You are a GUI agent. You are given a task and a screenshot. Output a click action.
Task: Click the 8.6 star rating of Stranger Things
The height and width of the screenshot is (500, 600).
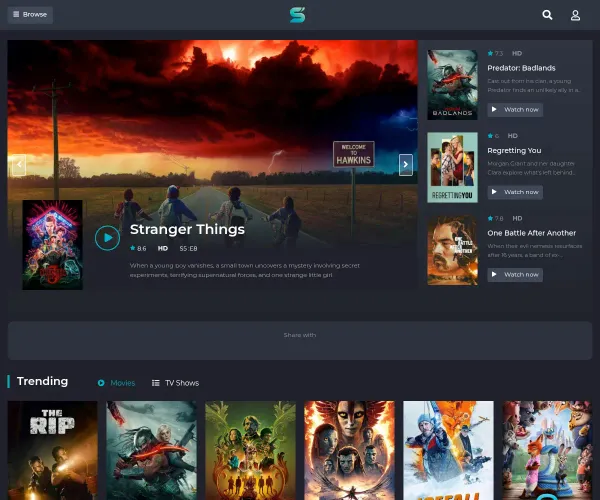[x=138, y=249]
